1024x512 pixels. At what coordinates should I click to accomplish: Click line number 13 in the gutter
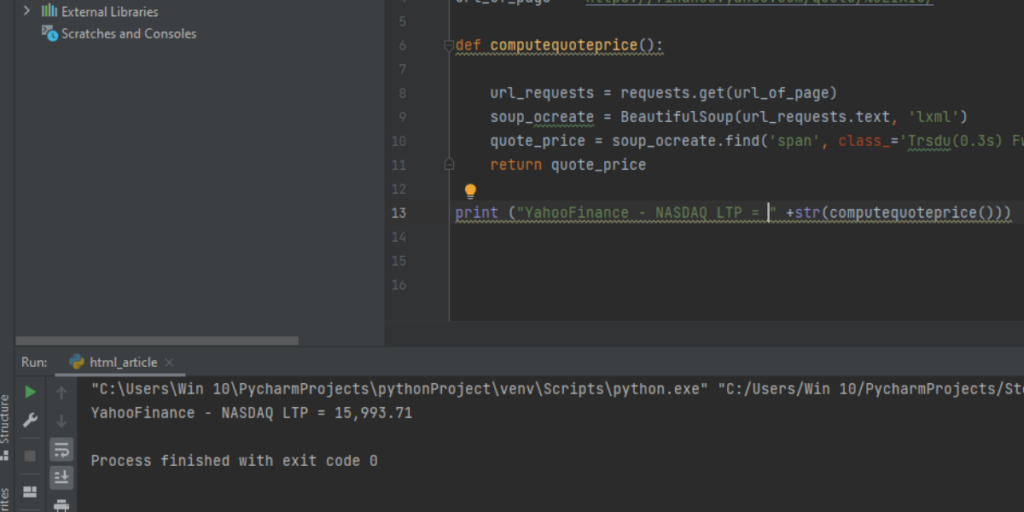(x=398, y=213)
